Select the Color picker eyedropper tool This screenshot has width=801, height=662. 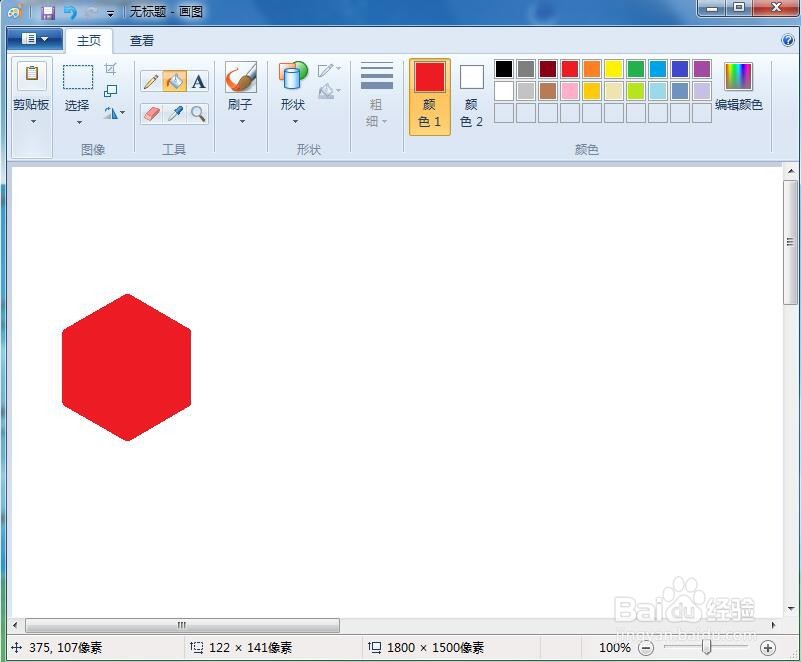[175, 113]
